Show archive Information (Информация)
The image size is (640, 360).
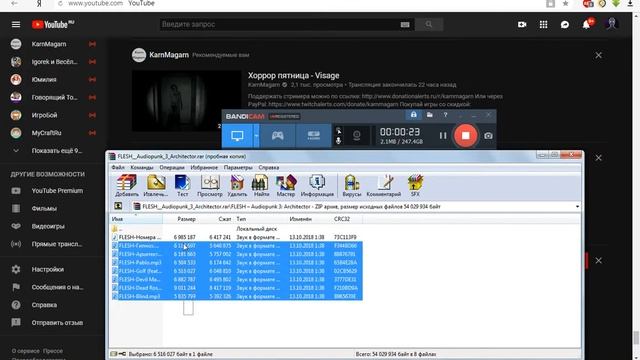317,186
